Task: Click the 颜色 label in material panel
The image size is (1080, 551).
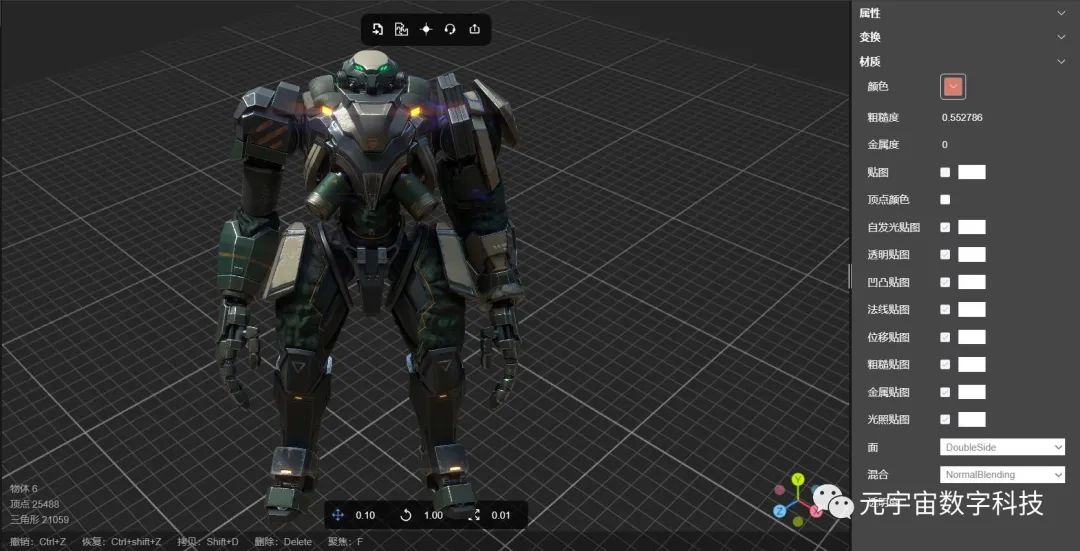Action: [x=878, y=87]
